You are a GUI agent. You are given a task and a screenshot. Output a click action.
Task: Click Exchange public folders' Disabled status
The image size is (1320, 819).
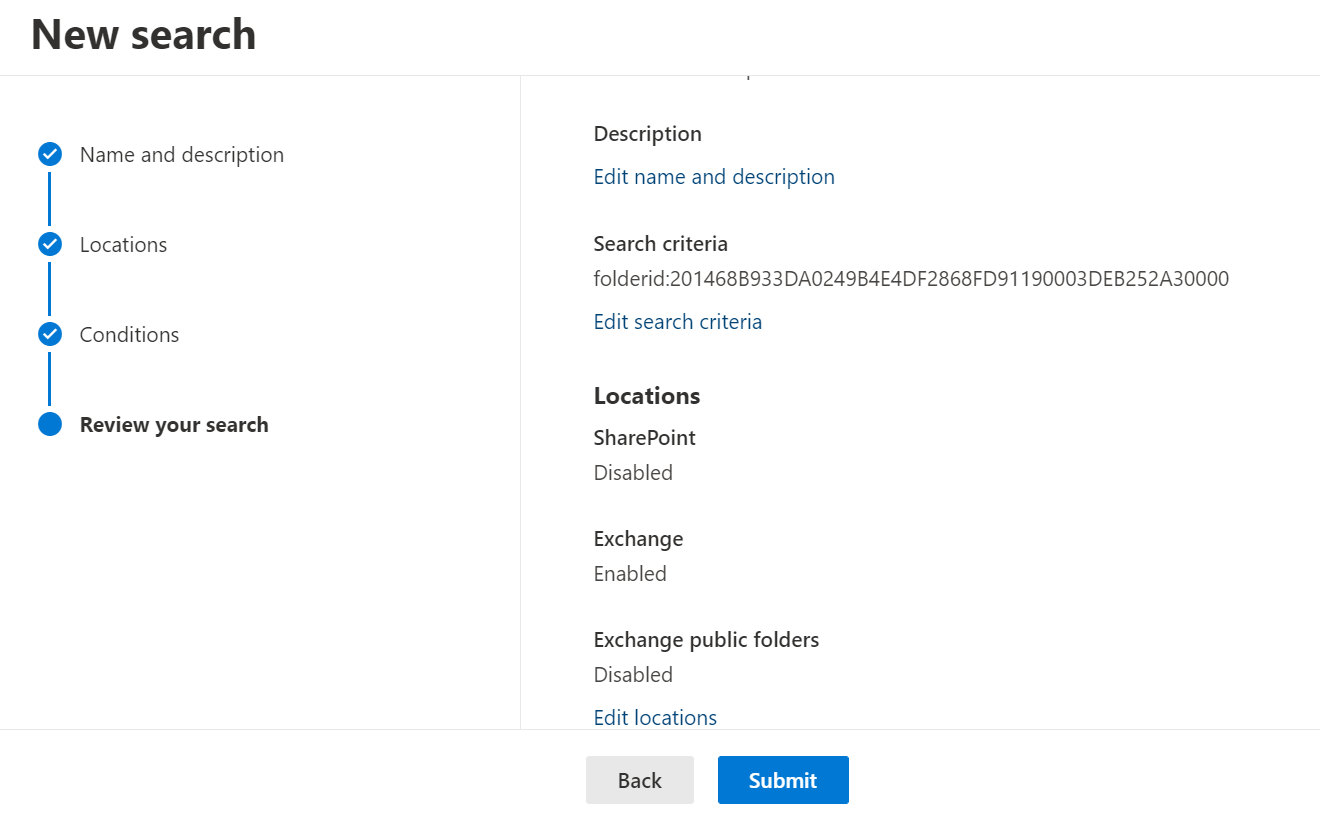[632, 675]
